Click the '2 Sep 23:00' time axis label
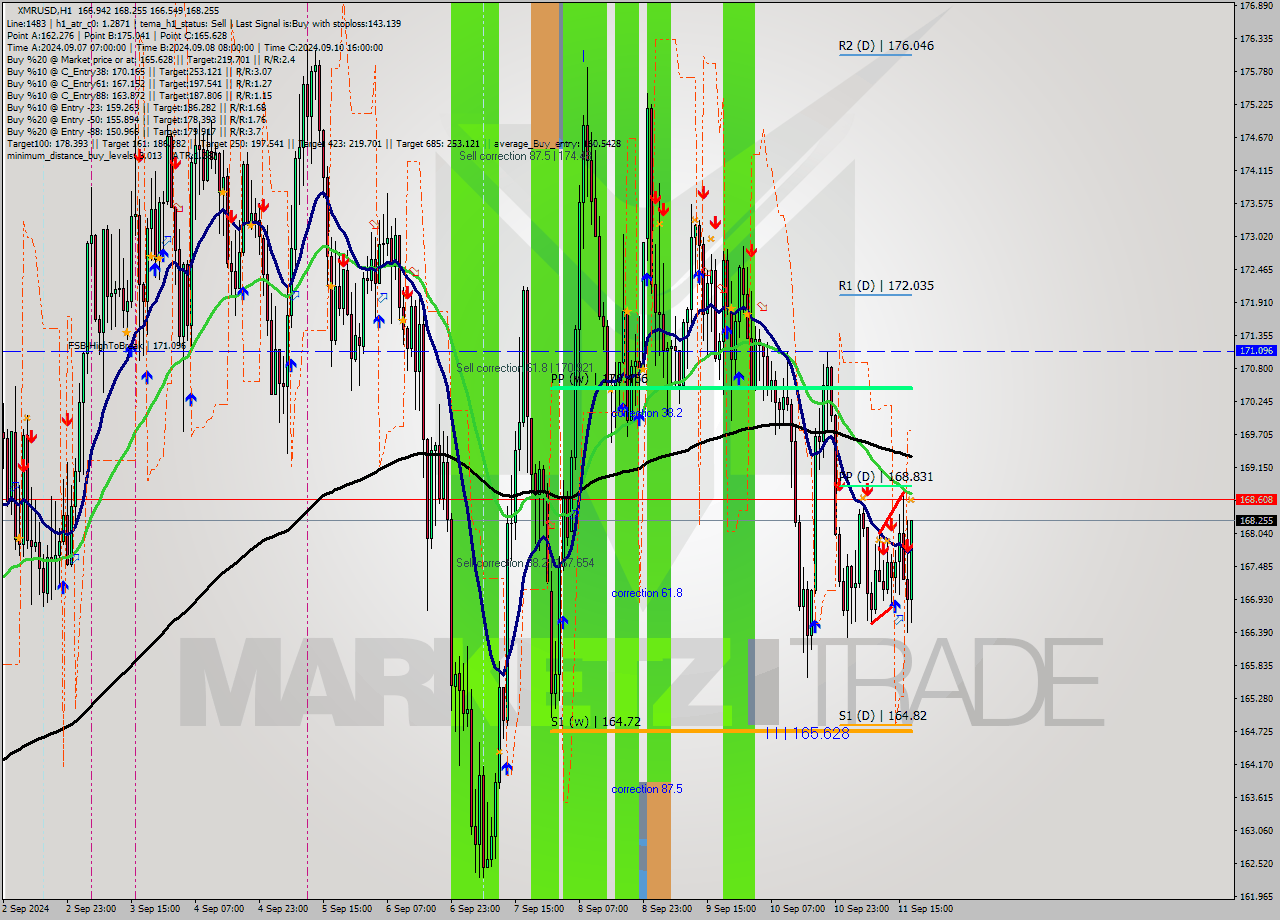This screenshot has width=1280, height=920. [91, 909]
